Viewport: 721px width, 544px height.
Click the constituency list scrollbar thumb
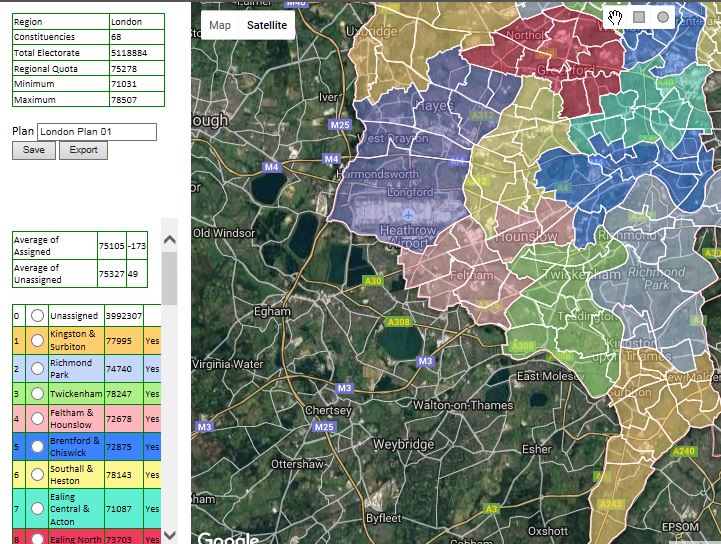click(170, 278)
